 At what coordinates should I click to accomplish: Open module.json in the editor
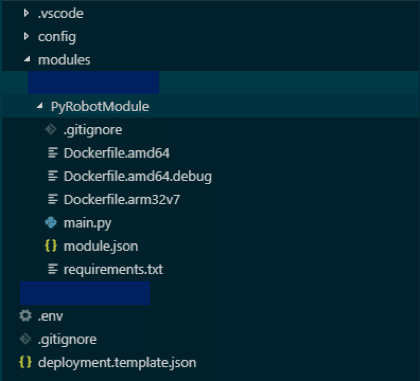(101, 246)
